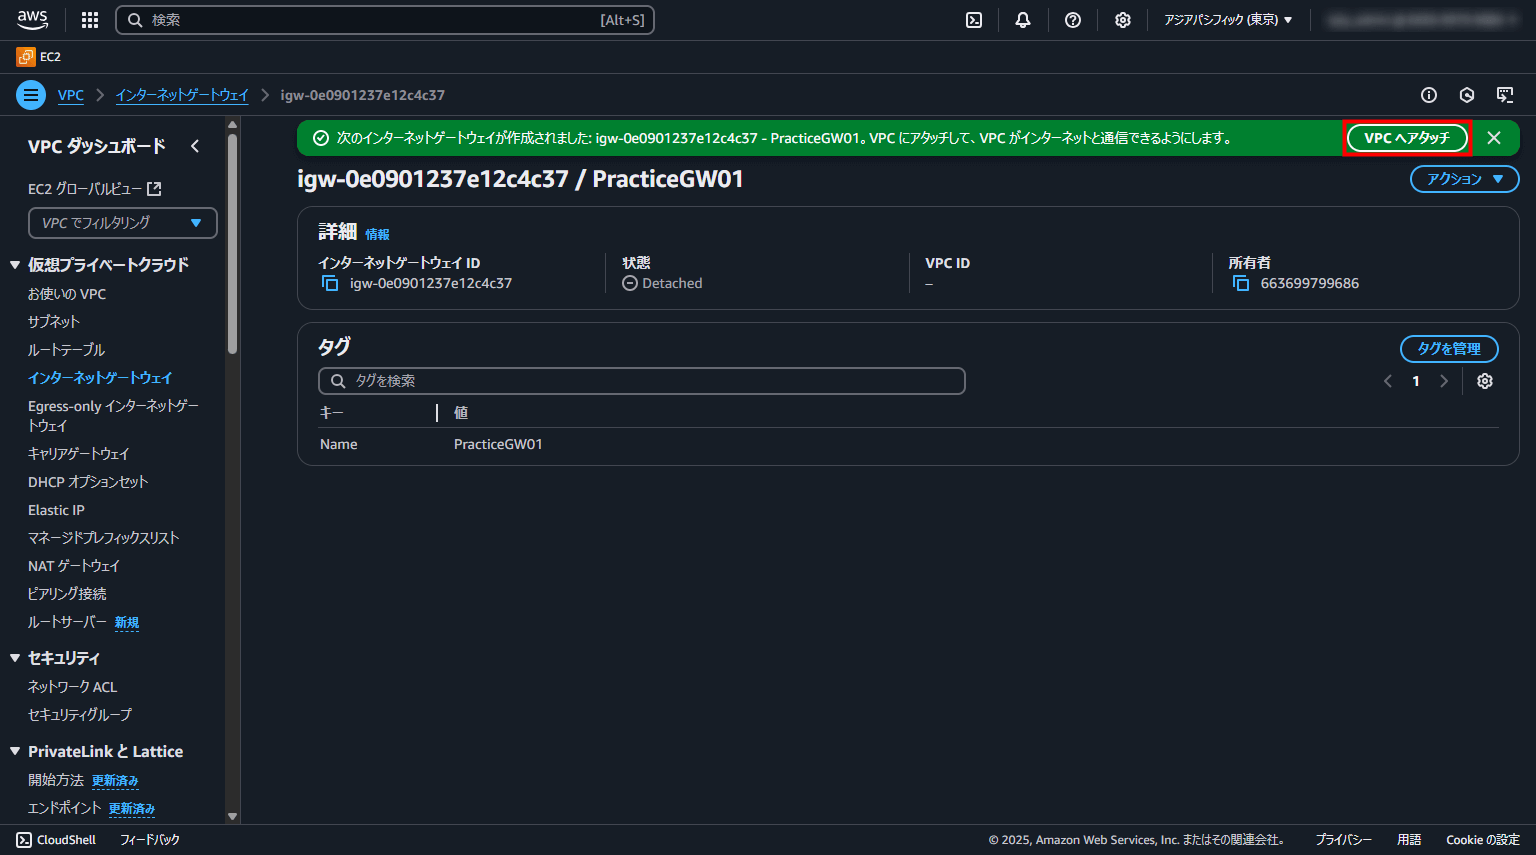The width and height of the screenshot is (1536, 855).
Task: Select NAT ゲートウェイ in sidebar
Action: pos(74,566)
